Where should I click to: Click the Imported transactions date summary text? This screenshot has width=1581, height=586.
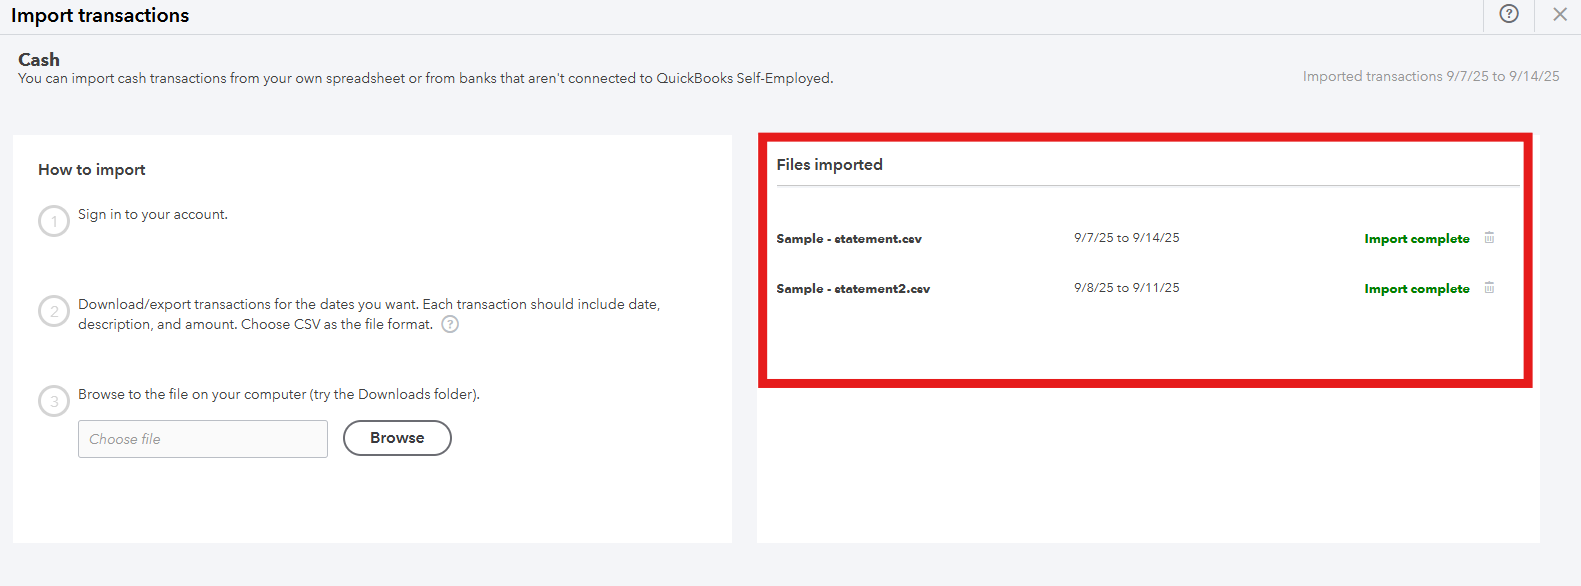click(x=1430, y=77)
